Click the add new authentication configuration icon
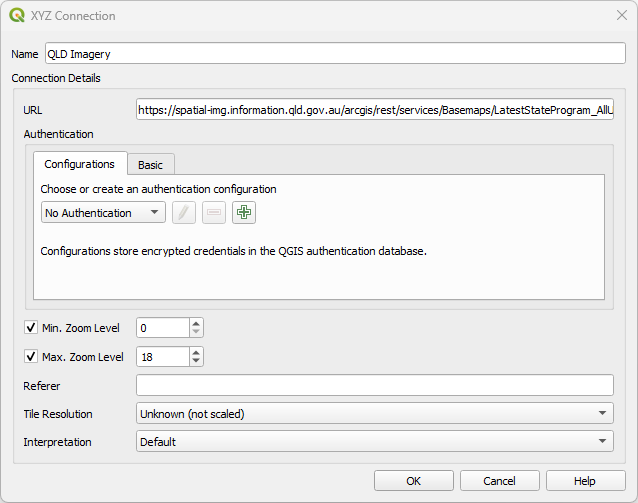The image size is (638, 503). pyautogui.click(x=244, y=212)
